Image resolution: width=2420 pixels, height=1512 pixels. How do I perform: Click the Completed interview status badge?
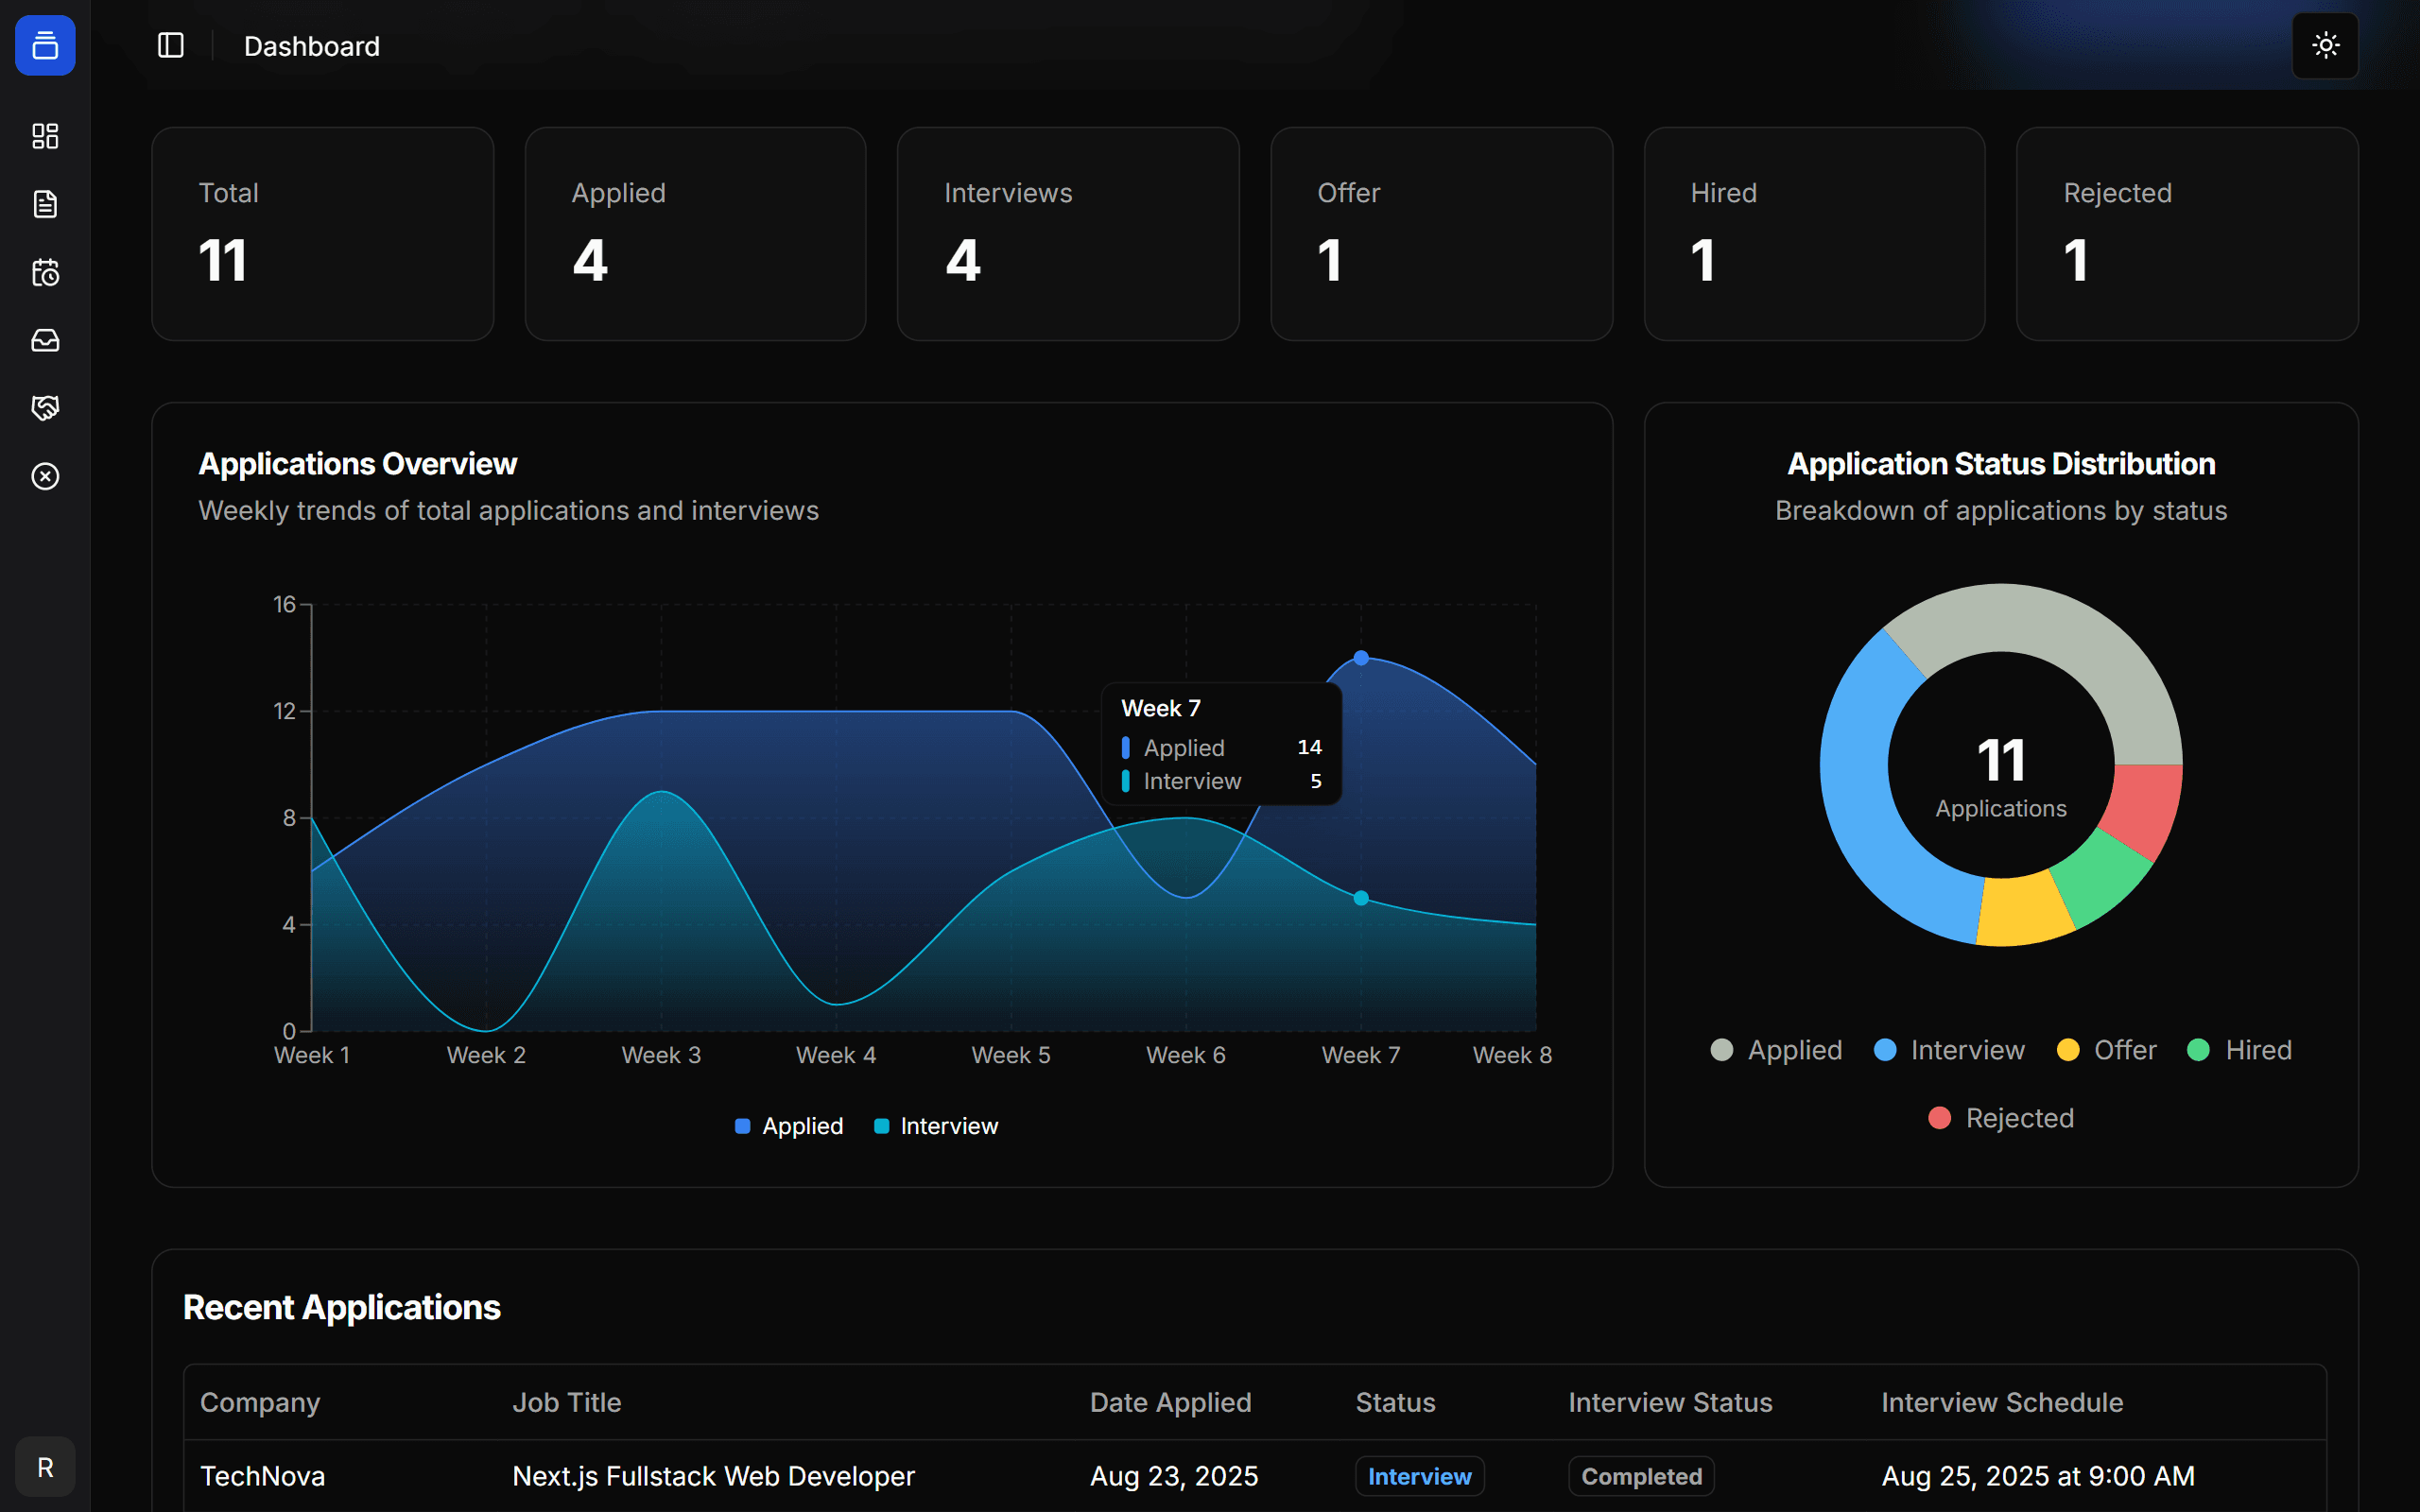click(x=1641, y=1476)
